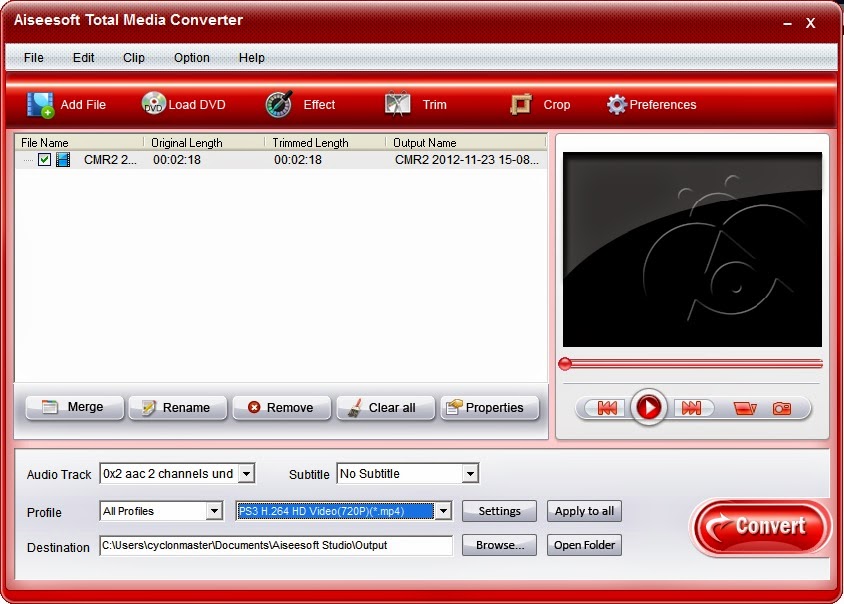Click the film strip icon beside CMR2 file
This screenshot has height=604, width=844.
tap(63, 159)
